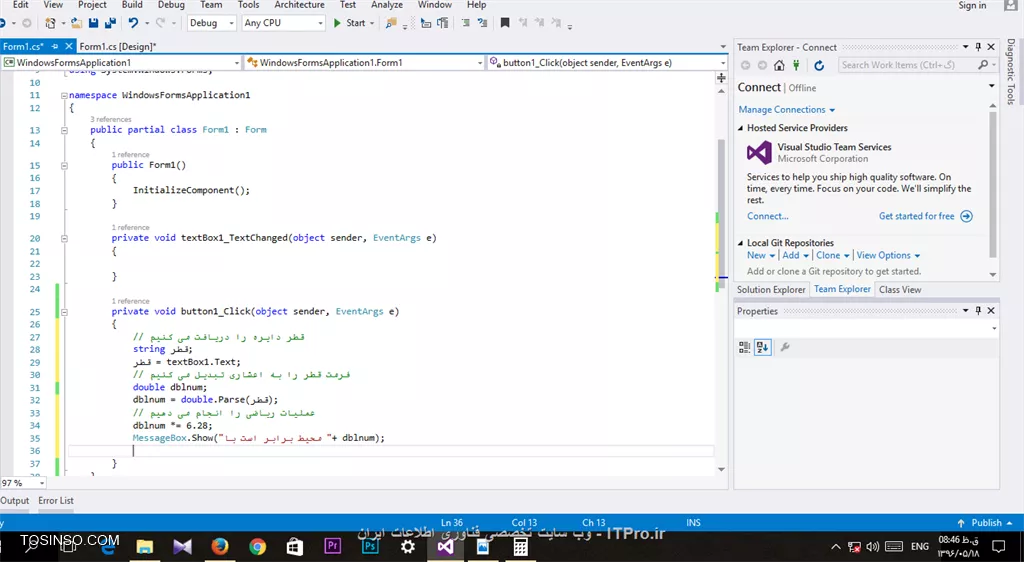Open the Tools menu
Image resolution: width=1024 pixels, height=562 pixels.
click(x=248, y=5)
